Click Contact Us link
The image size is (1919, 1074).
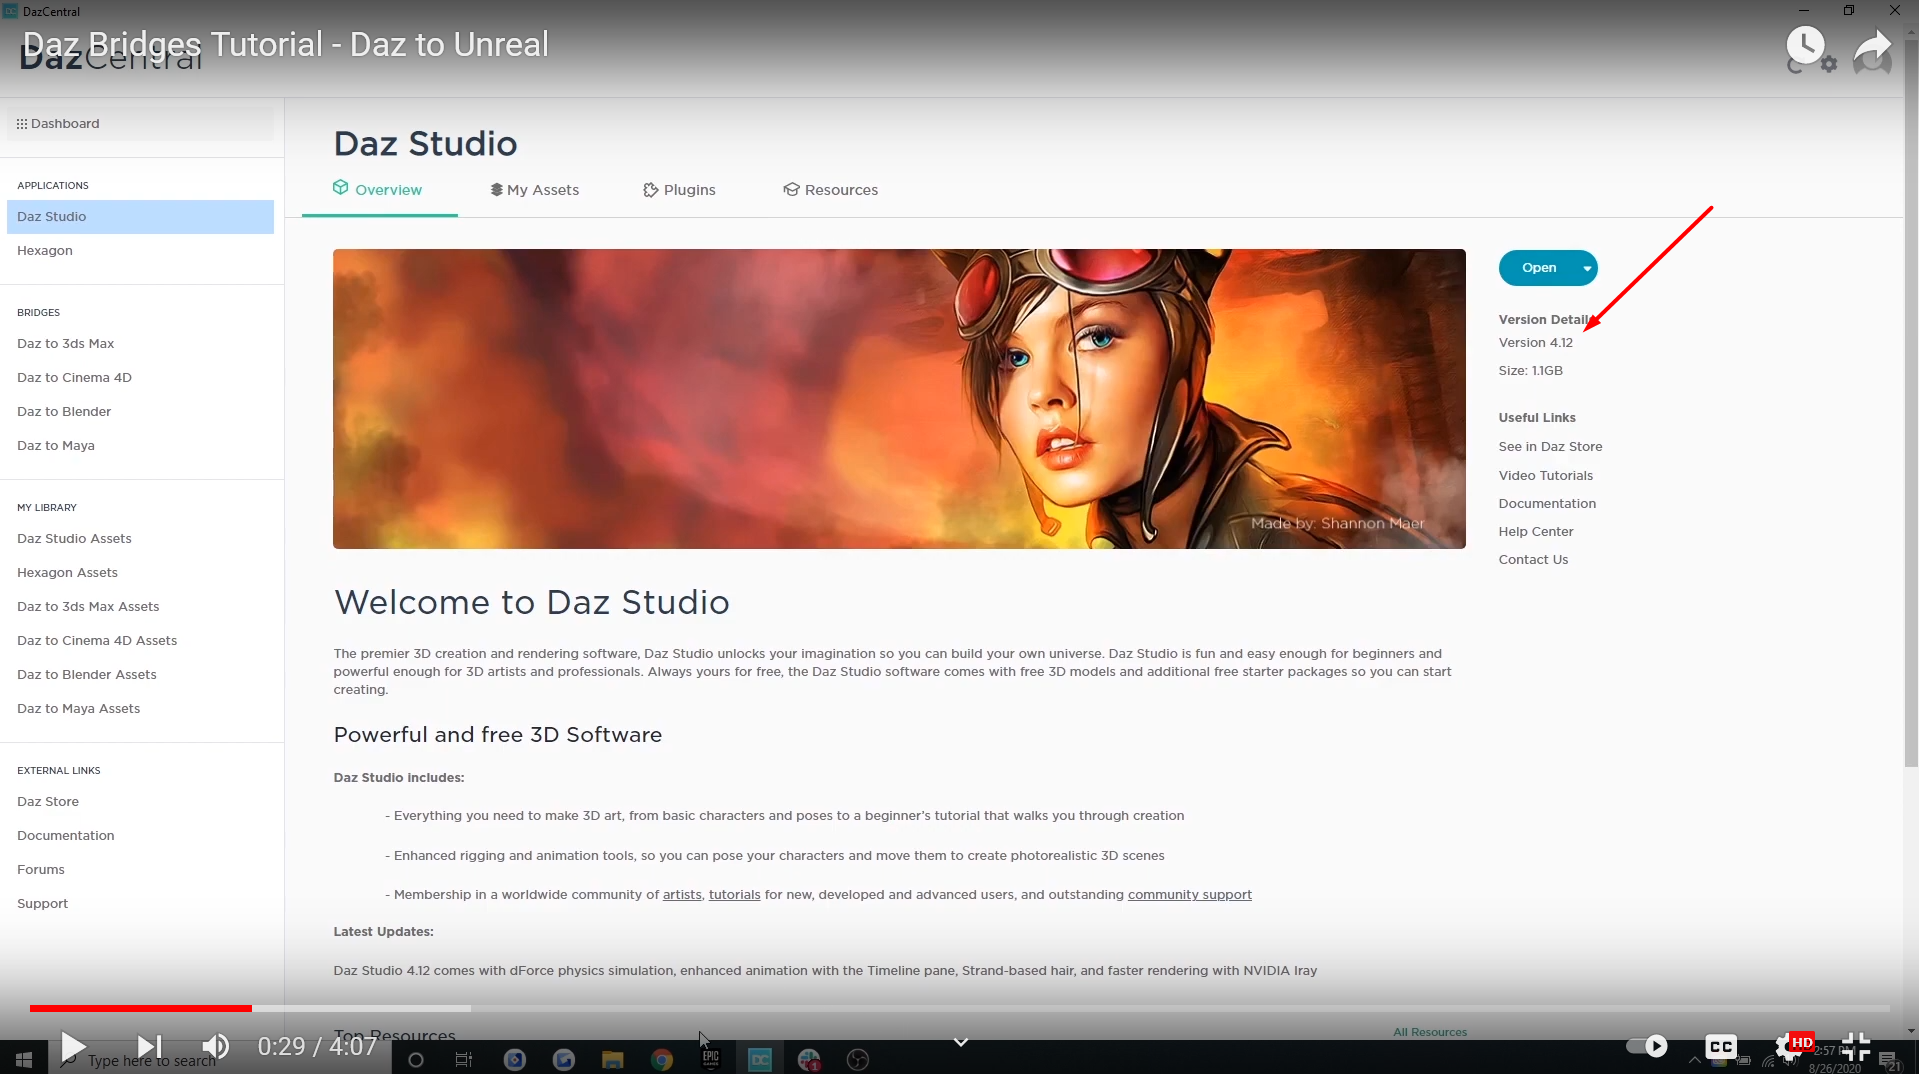[1533, 560]
